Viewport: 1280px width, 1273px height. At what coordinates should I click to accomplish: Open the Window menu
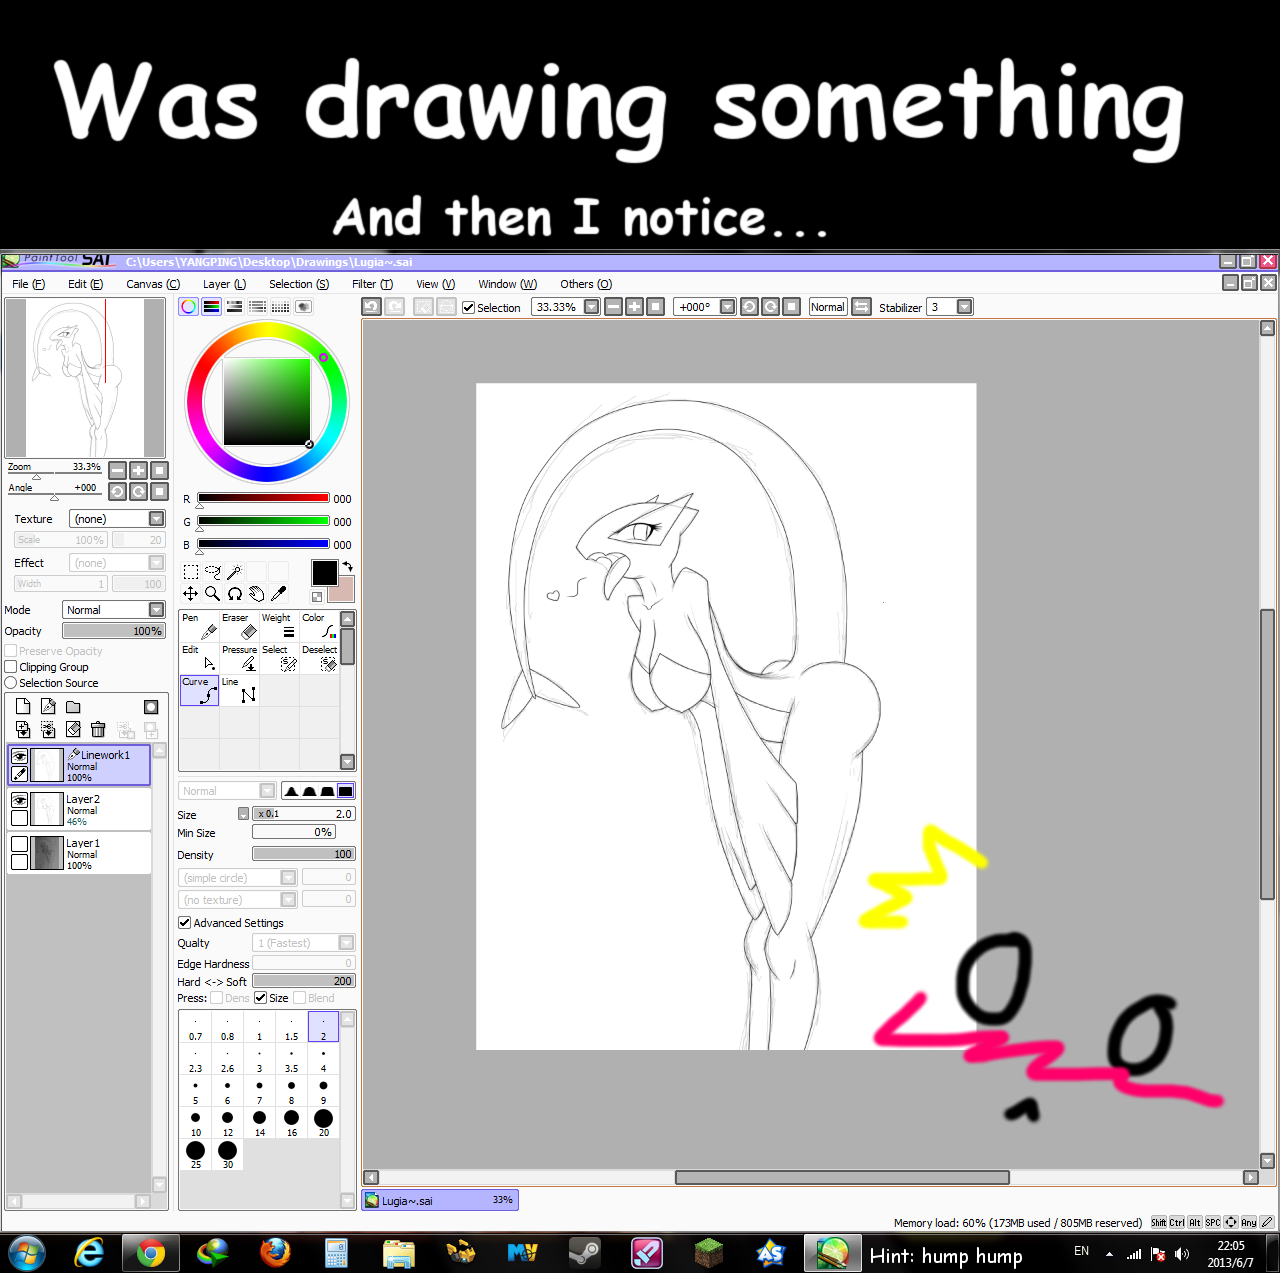[507, 284]
